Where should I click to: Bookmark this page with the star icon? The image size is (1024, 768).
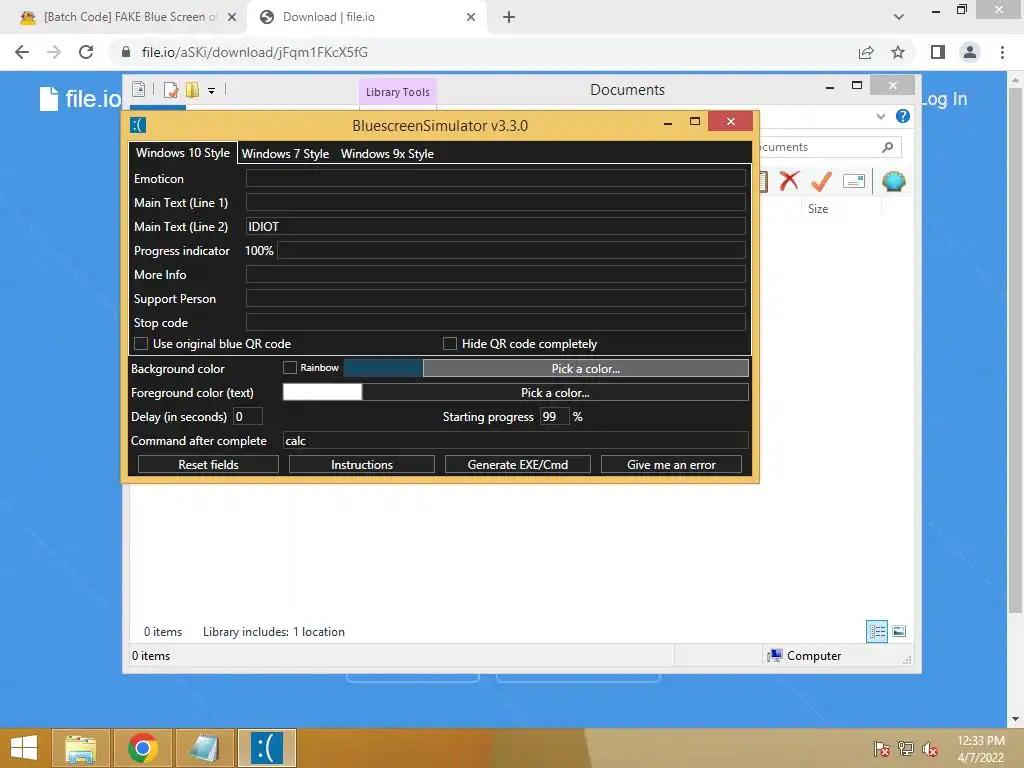click(898, 52)
